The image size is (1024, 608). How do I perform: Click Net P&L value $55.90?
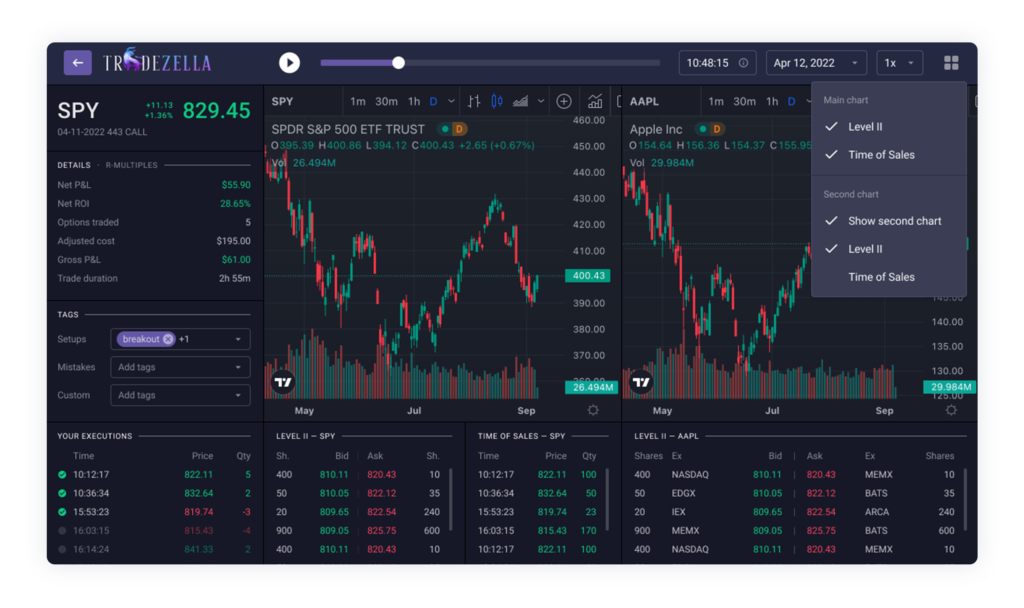[236, 185]
